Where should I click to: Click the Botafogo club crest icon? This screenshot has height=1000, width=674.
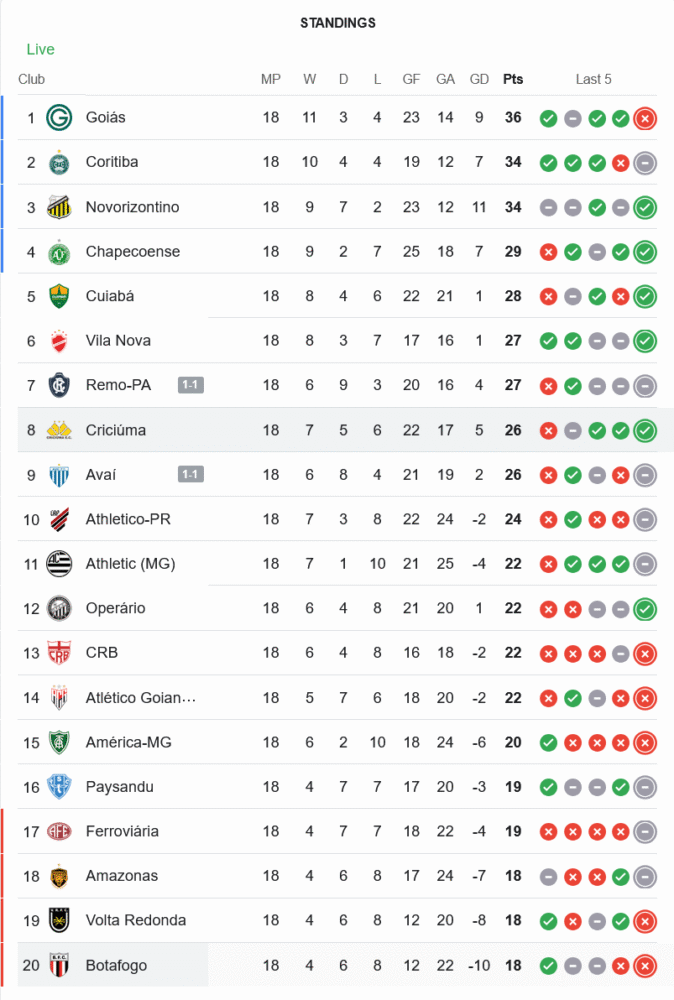[x=59, y=965]
